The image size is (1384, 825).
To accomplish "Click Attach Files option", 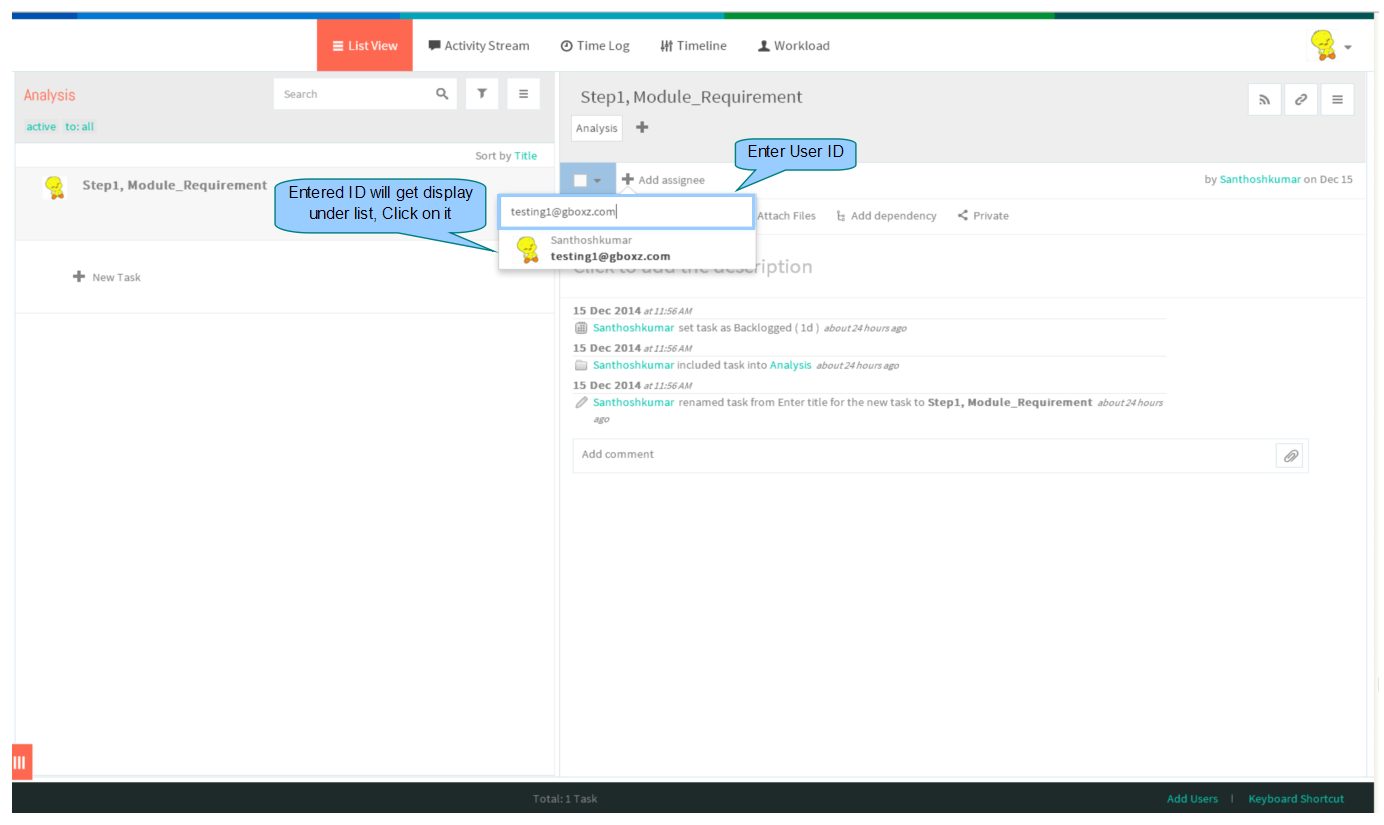I will (786, 216).
